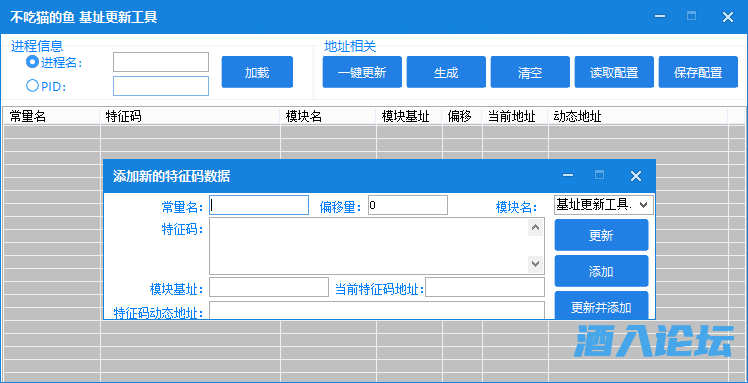Minimize the 基址更新工具 main window
This screenshot has width=748, height=383.
[660, 17]
